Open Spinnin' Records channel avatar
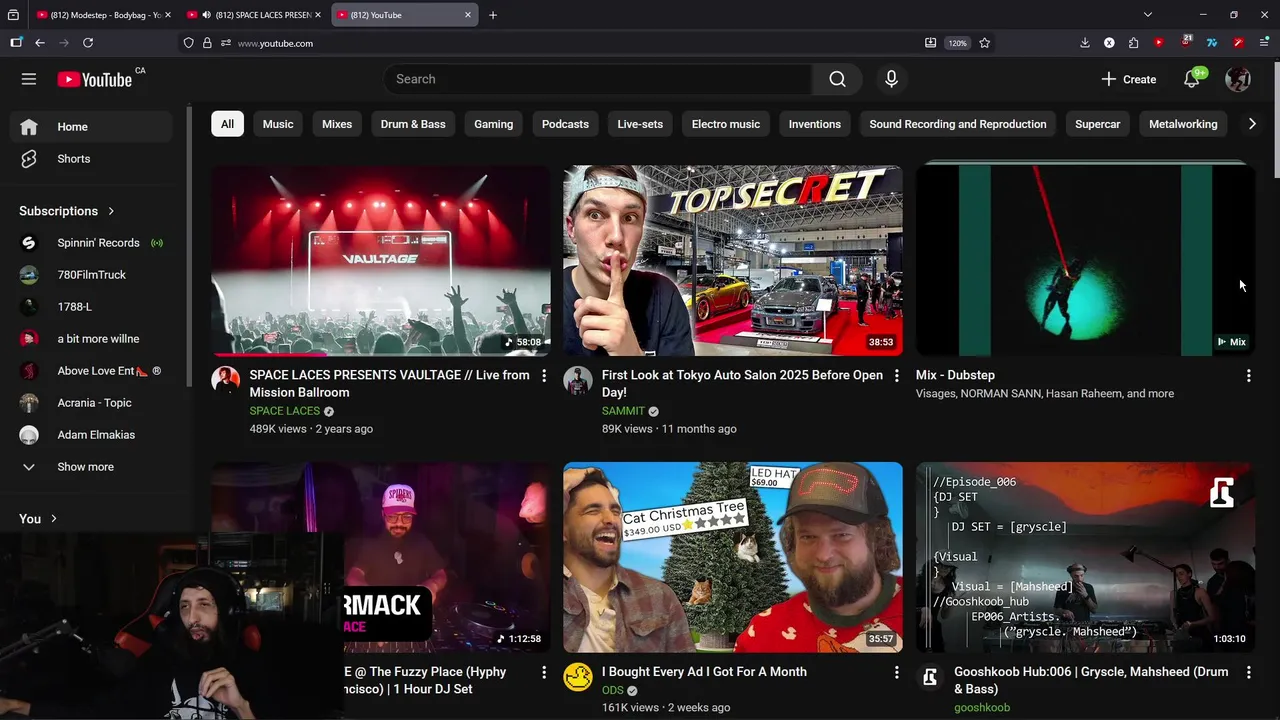 (29, 243)
